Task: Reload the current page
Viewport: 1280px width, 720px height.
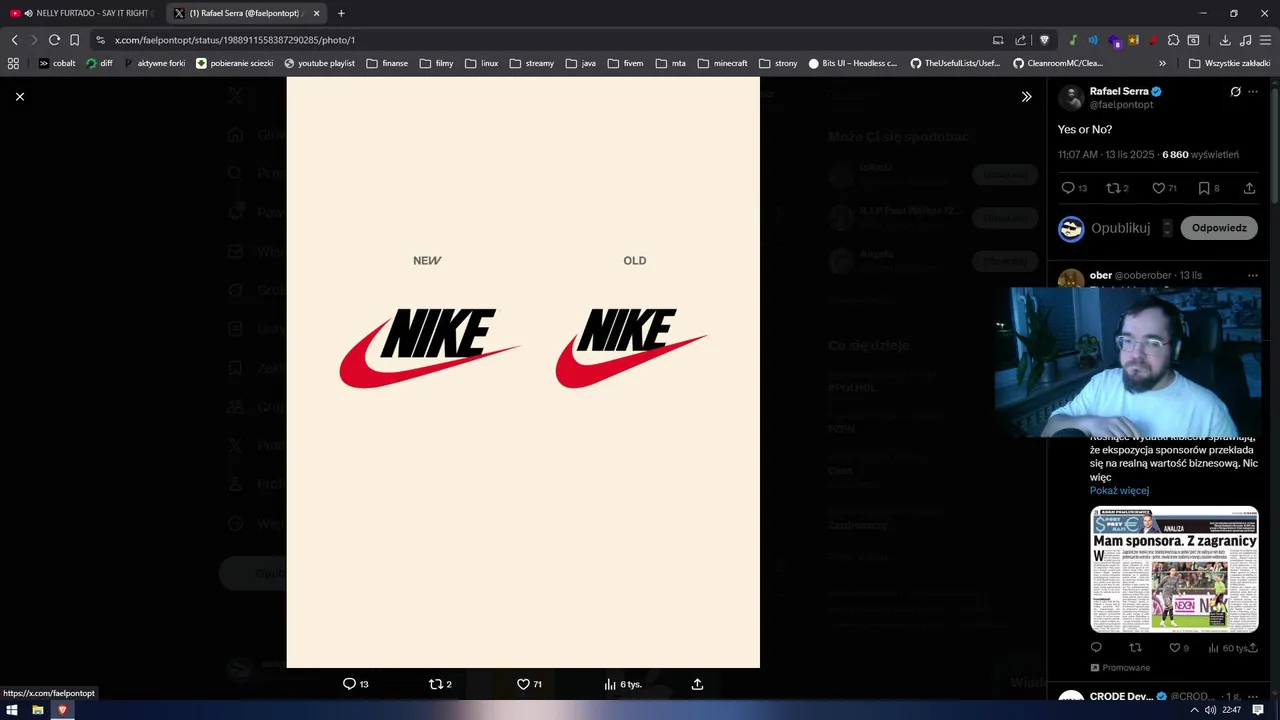Action: coord(54,40)
